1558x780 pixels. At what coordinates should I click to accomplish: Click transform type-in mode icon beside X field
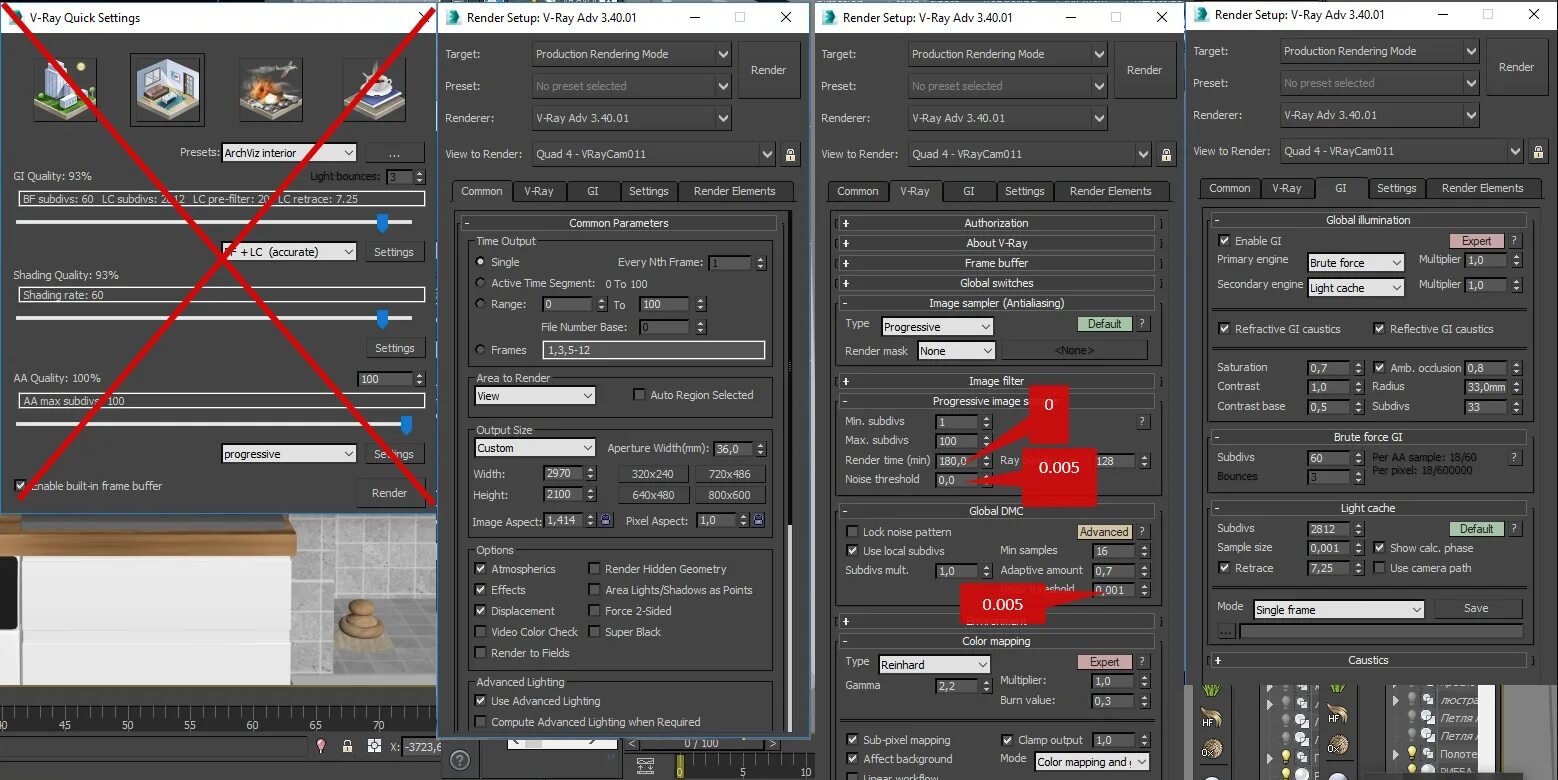tap(374, 745)
